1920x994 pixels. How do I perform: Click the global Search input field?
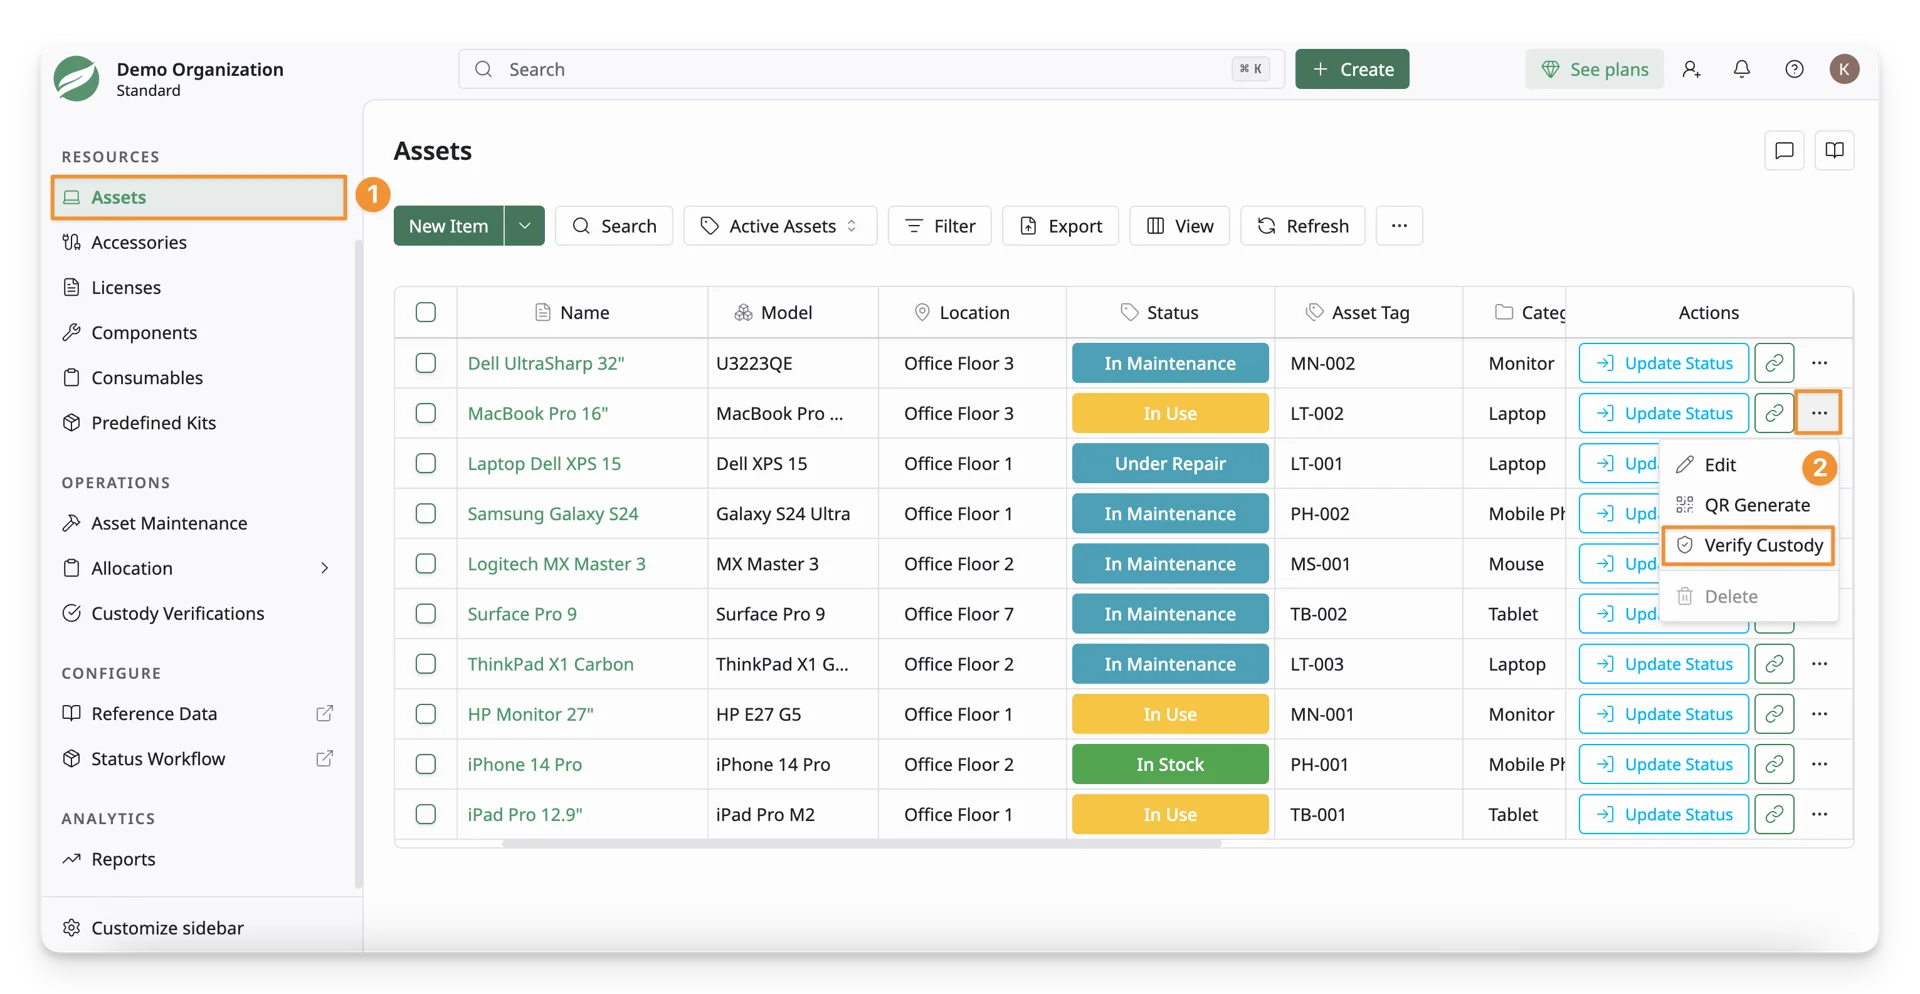point(872,69)
